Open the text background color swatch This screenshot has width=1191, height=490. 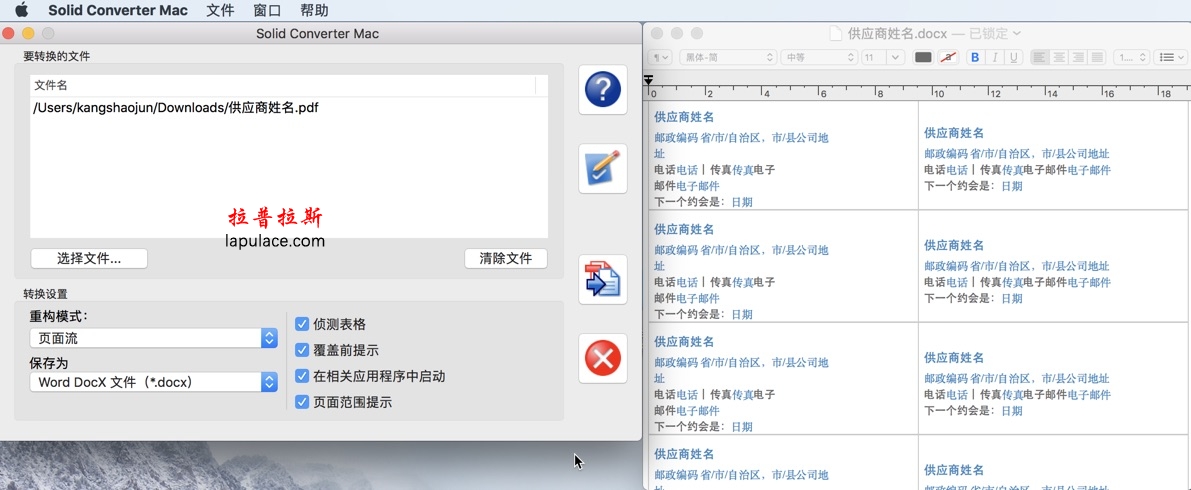click(948, 58)
